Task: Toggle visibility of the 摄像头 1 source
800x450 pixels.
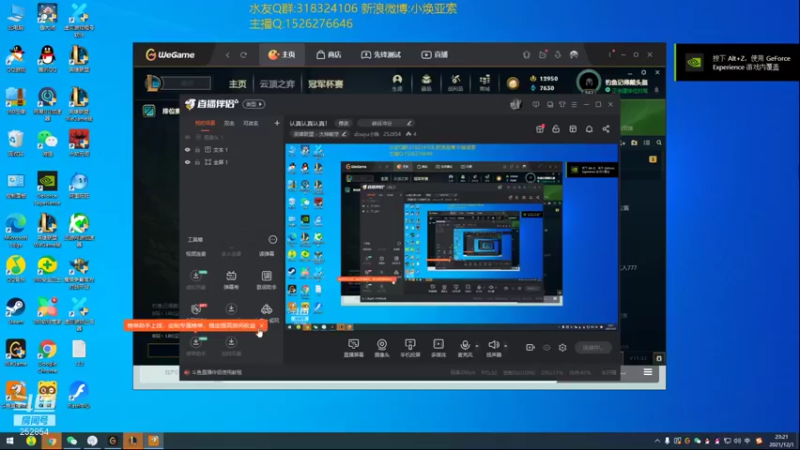Action: pos(187,137)
